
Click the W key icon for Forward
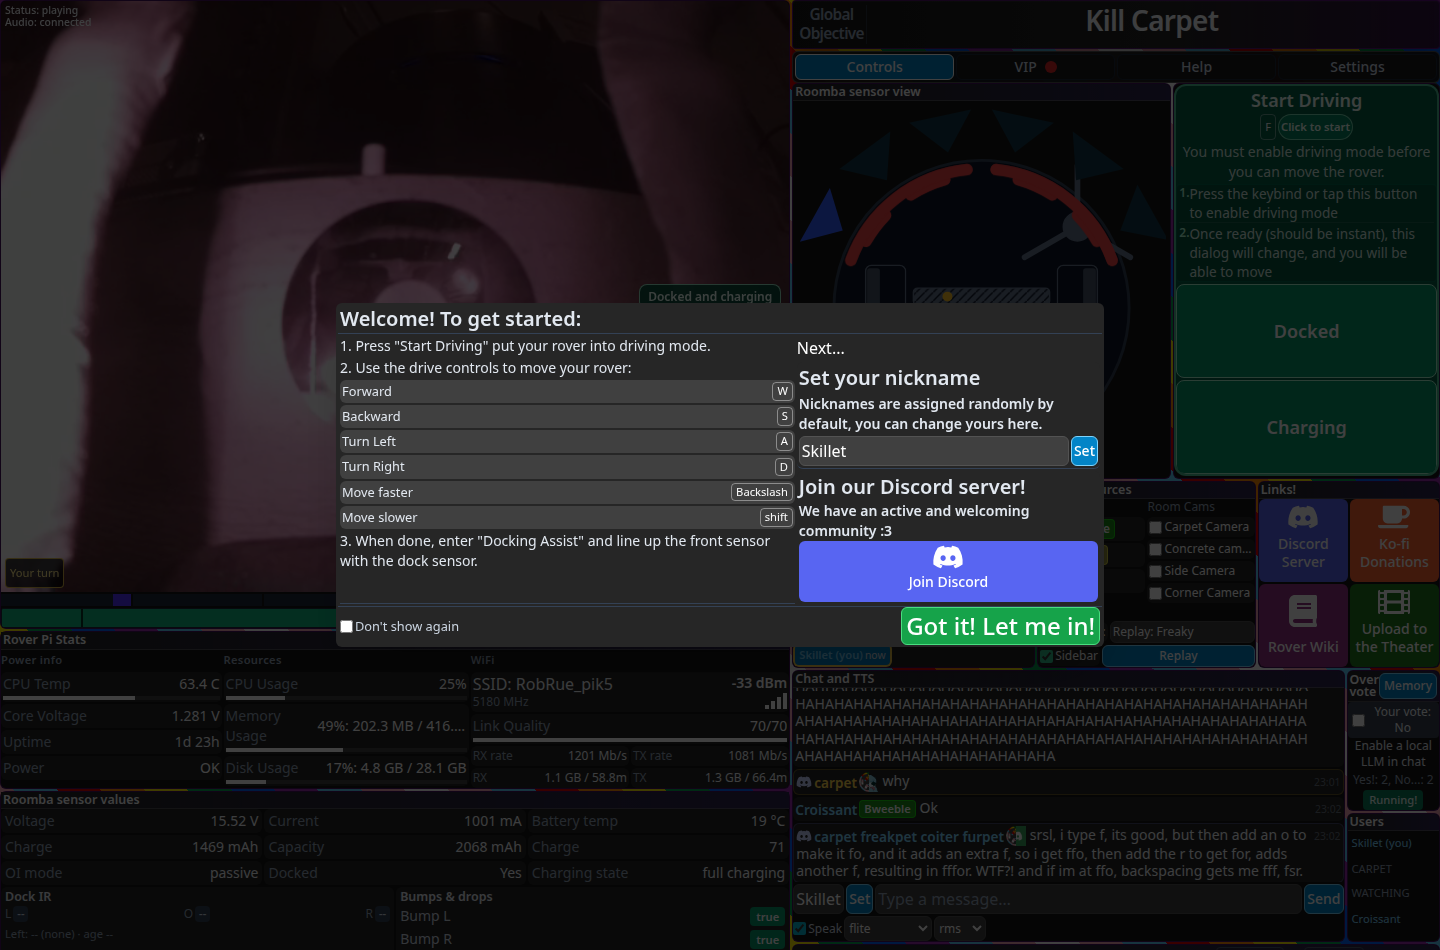pos(783,391)
